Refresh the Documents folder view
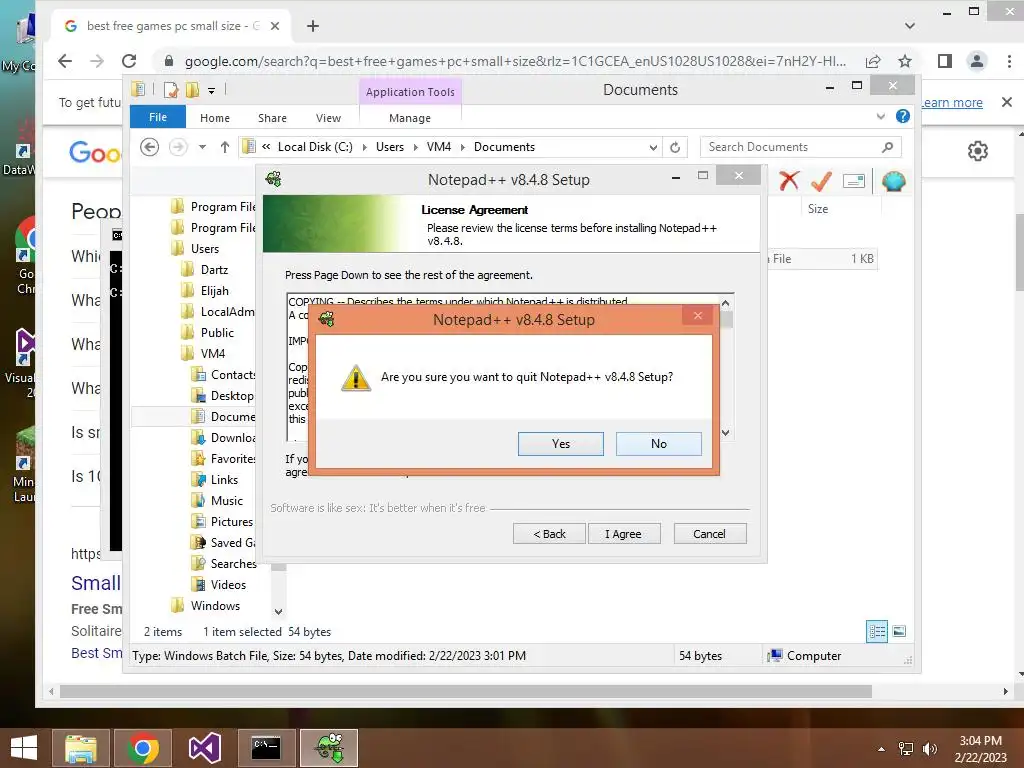Viewport: 1024px width, 768px height. (x=675, y=147)
